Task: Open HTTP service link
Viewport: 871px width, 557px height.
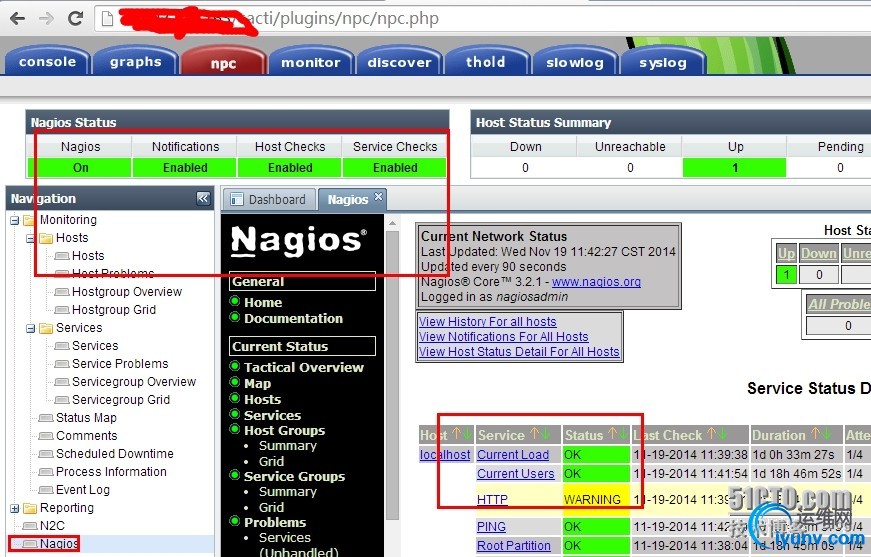Action: click(x=492, y=499)
